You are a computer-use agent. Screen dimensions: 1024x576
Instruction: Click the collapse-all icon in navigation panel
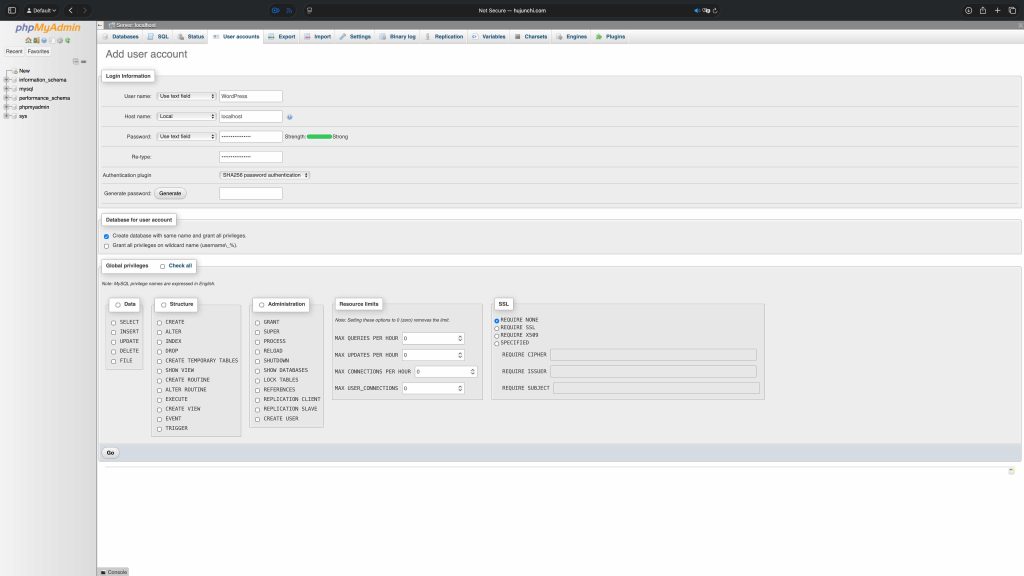point(75,61)
